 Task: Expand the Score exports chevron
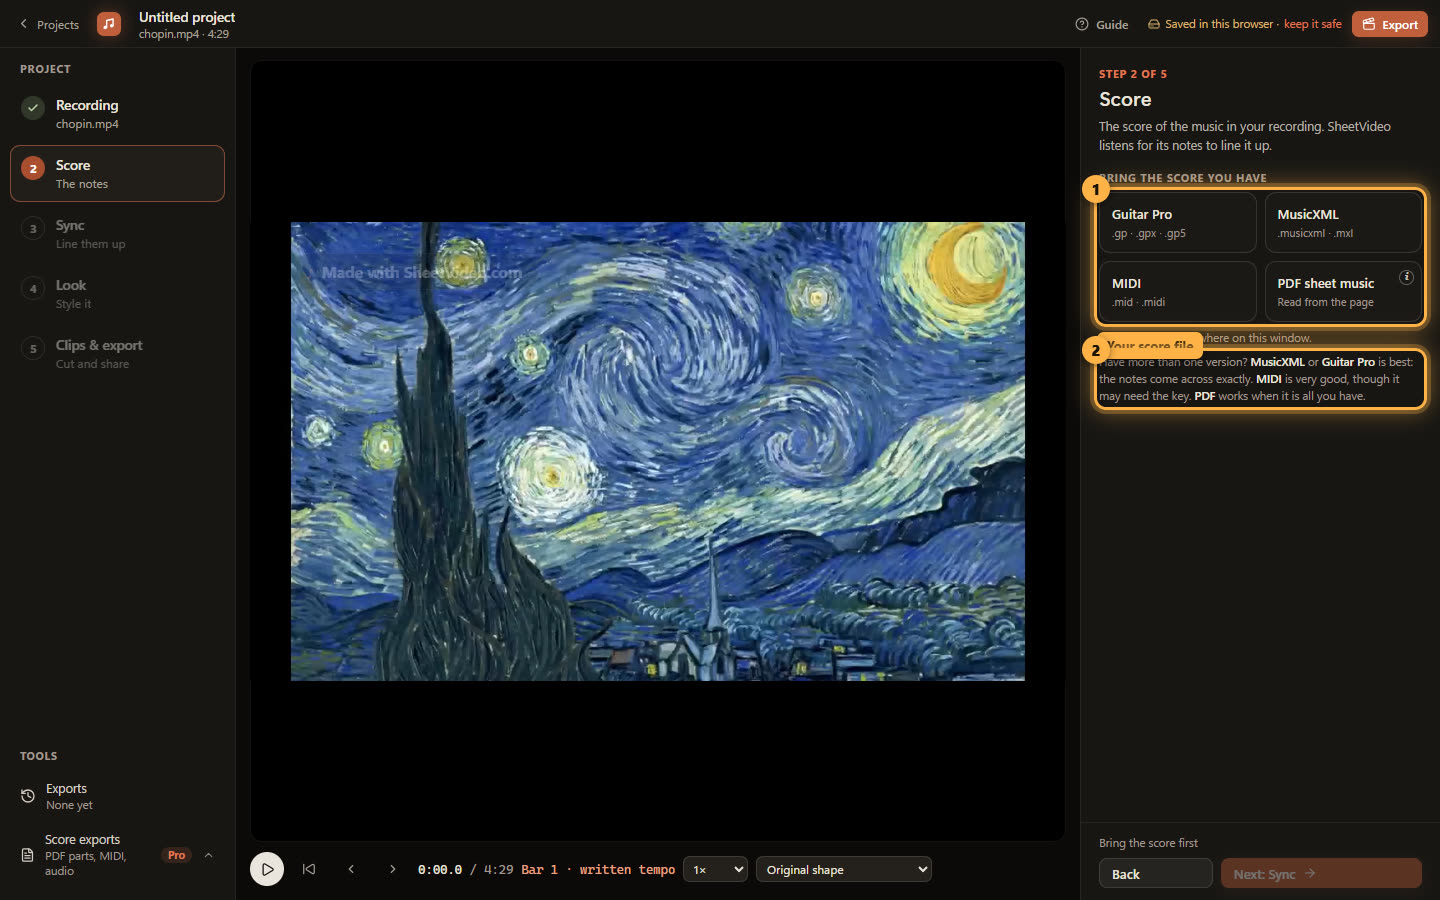tap(208, 855)
